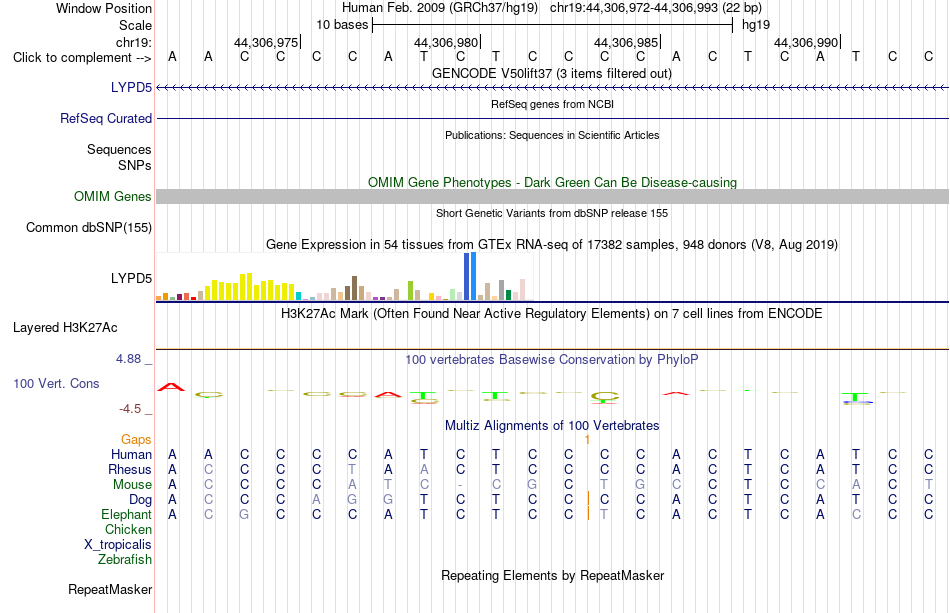Click Layered H3K27Ac track label

[65, 328]
